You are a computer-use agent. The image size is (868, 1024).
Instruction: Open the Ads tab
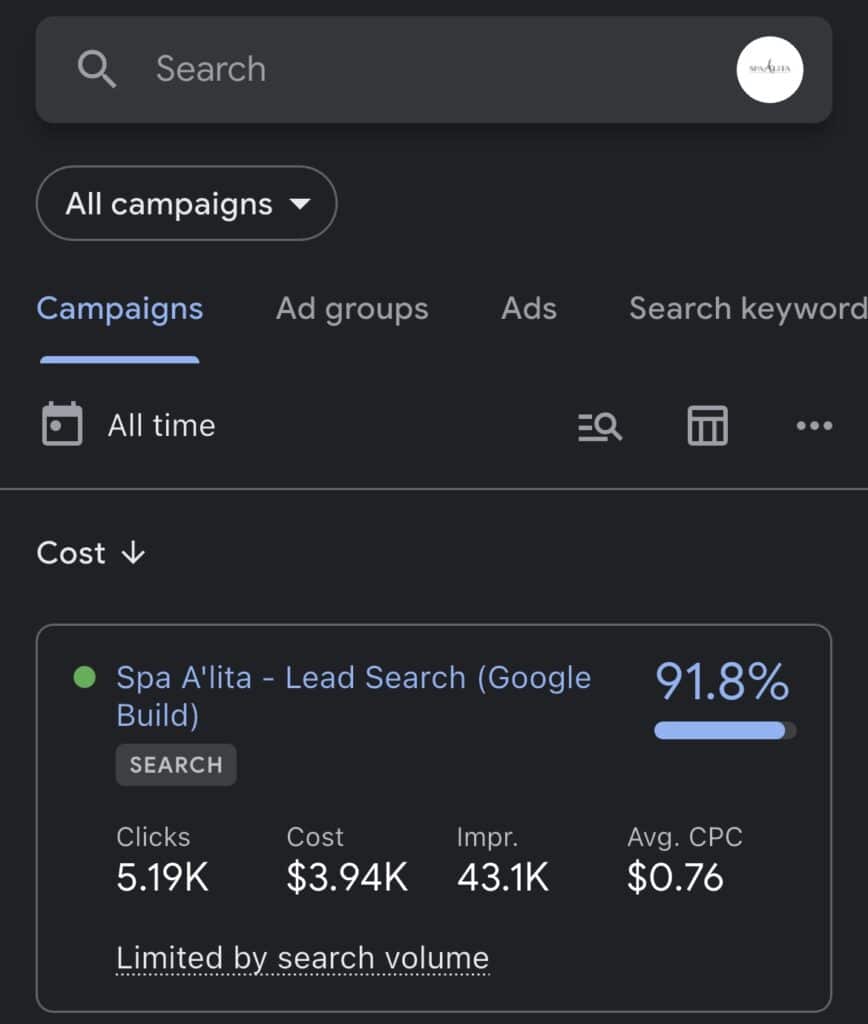pyautogui.click(x=529, y=309)
